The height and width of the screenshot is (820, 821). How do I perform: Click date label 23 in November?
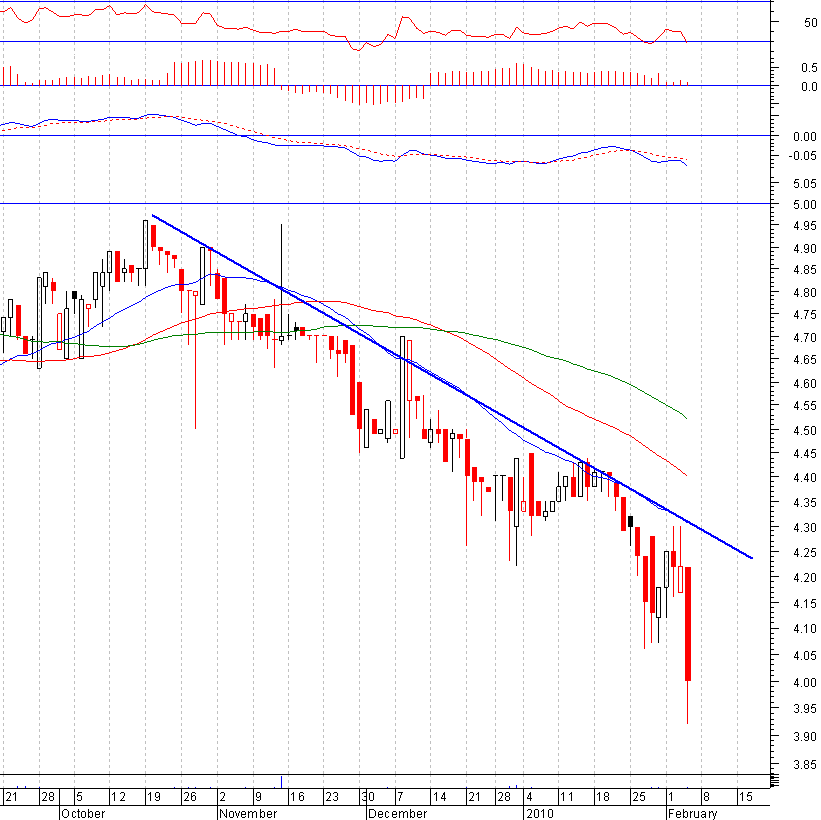click(x=332, y=797)
